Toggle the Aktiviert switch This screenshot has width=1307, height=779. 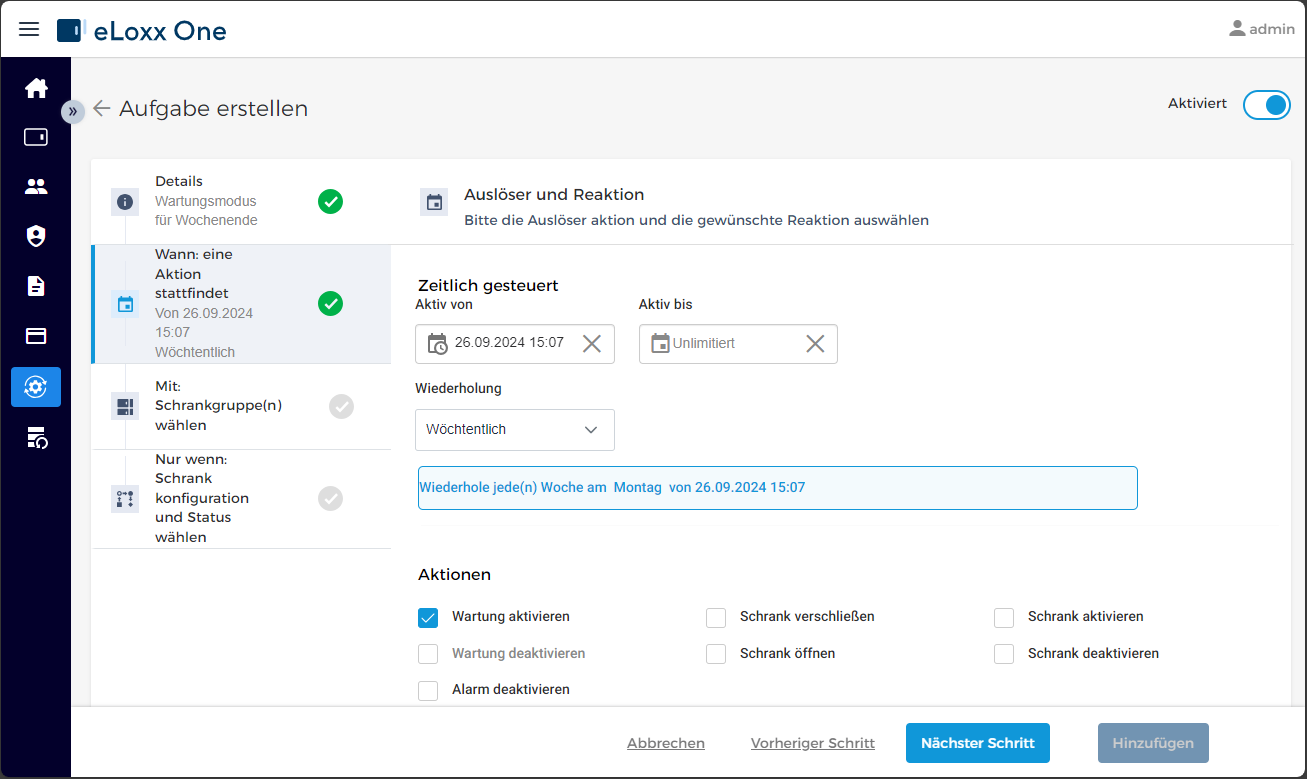[1267, 104]
